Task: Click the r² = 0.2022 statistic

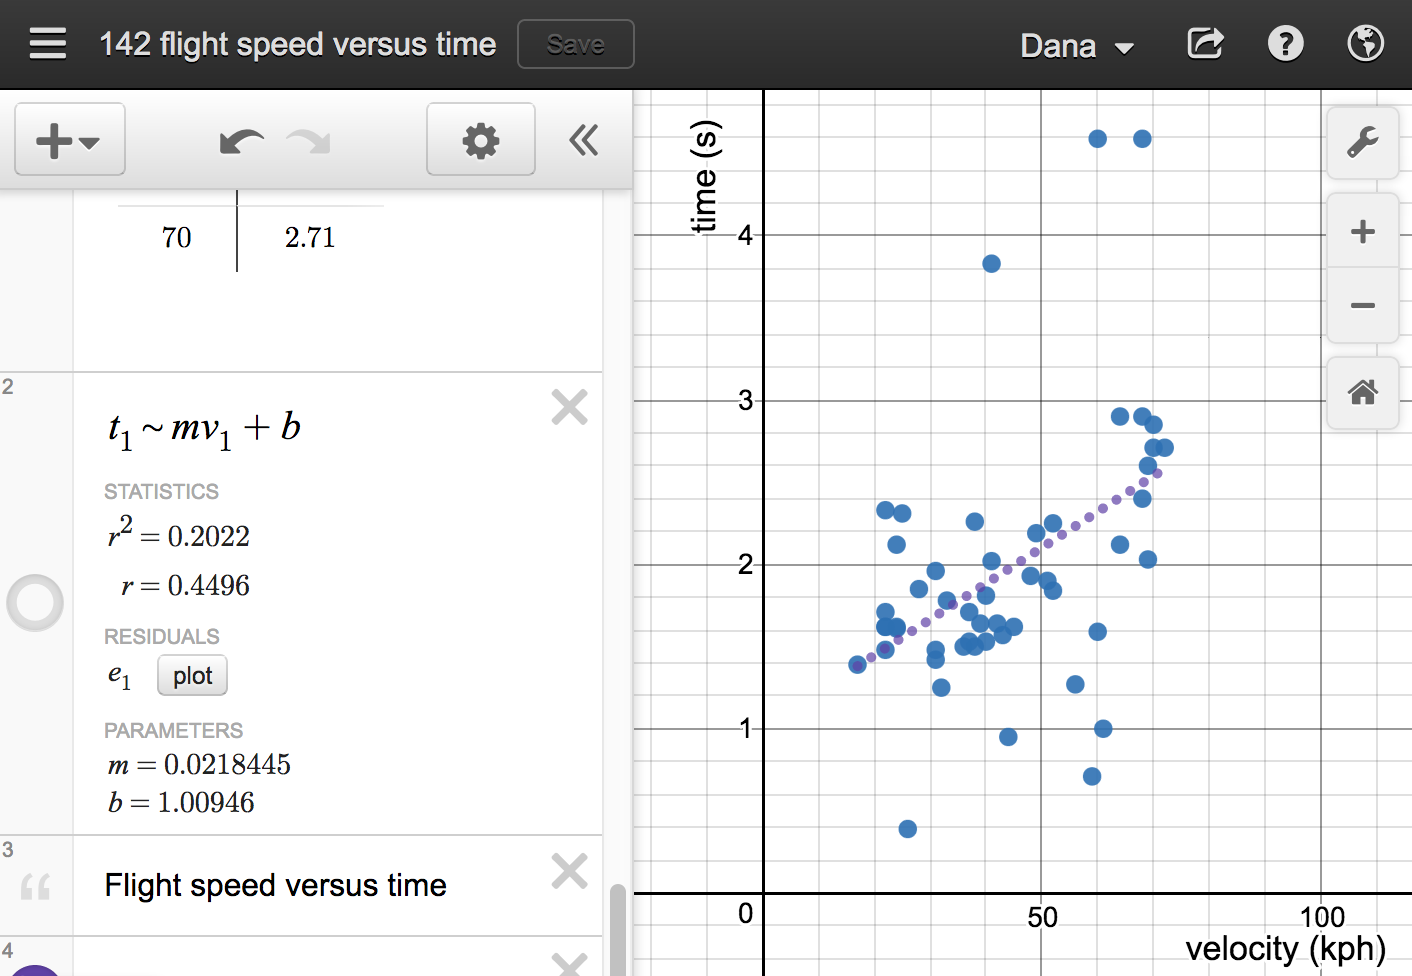Action: coord(179,533)
